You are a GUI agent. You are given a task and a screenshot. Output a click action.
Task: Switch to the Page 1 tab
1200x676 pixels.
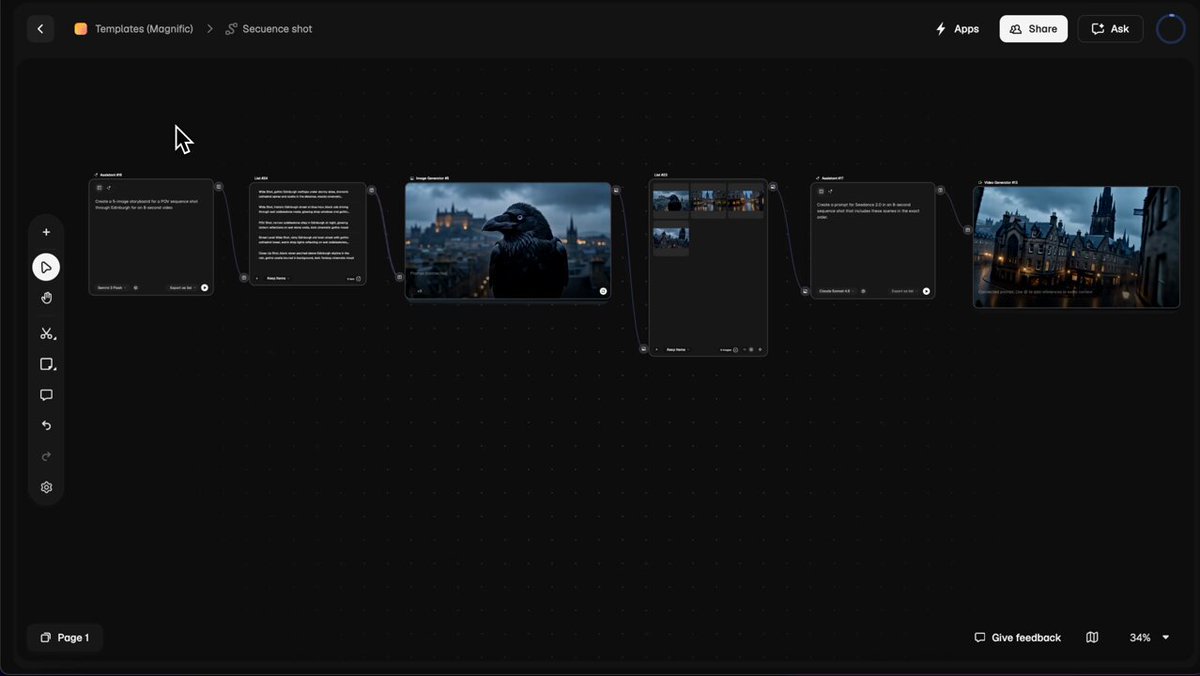click(65, 637)
